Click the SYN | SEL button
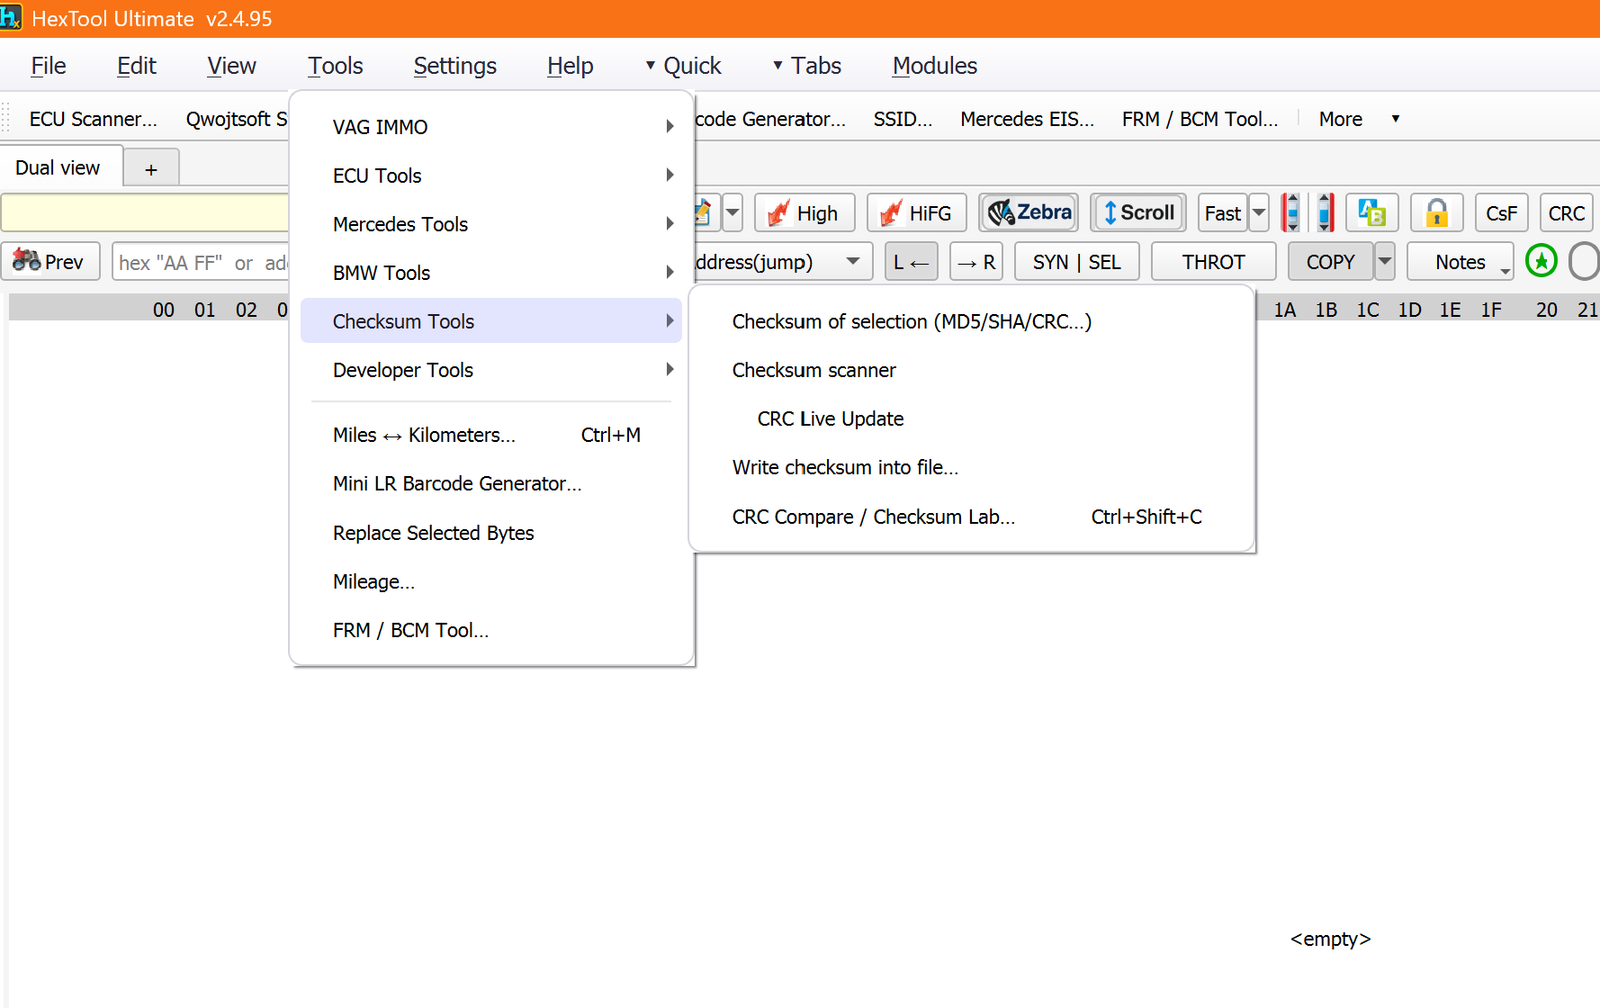 1077,262
